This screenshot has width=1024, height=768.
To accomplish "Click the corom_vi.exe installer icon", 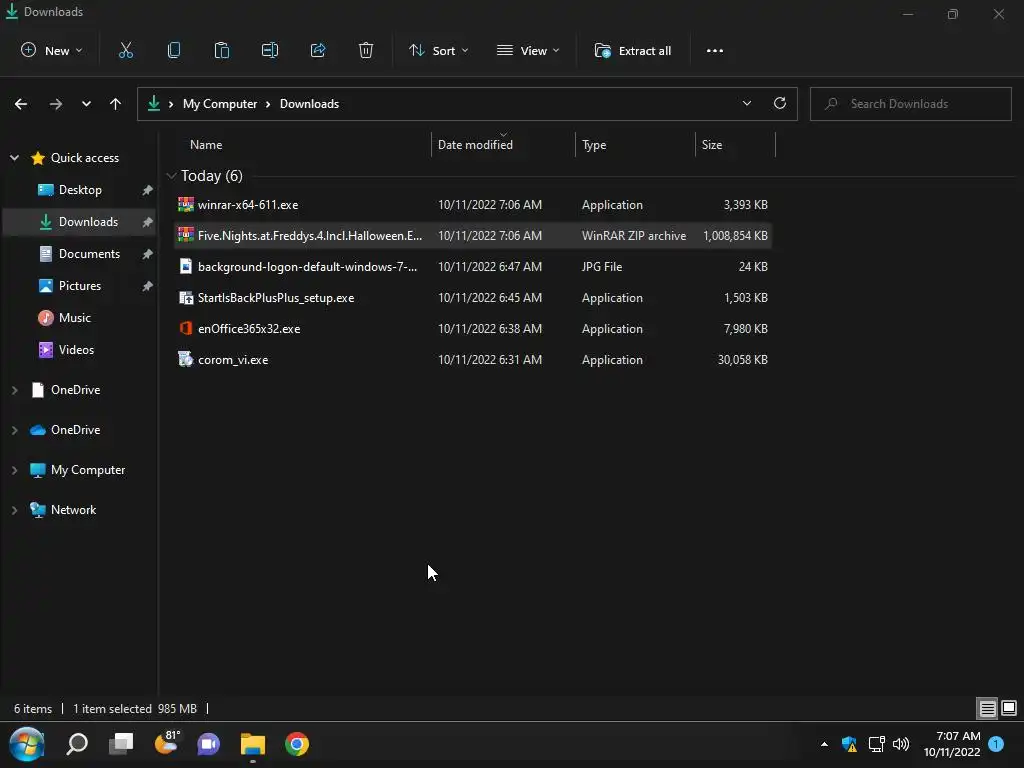I will [185, 359].
